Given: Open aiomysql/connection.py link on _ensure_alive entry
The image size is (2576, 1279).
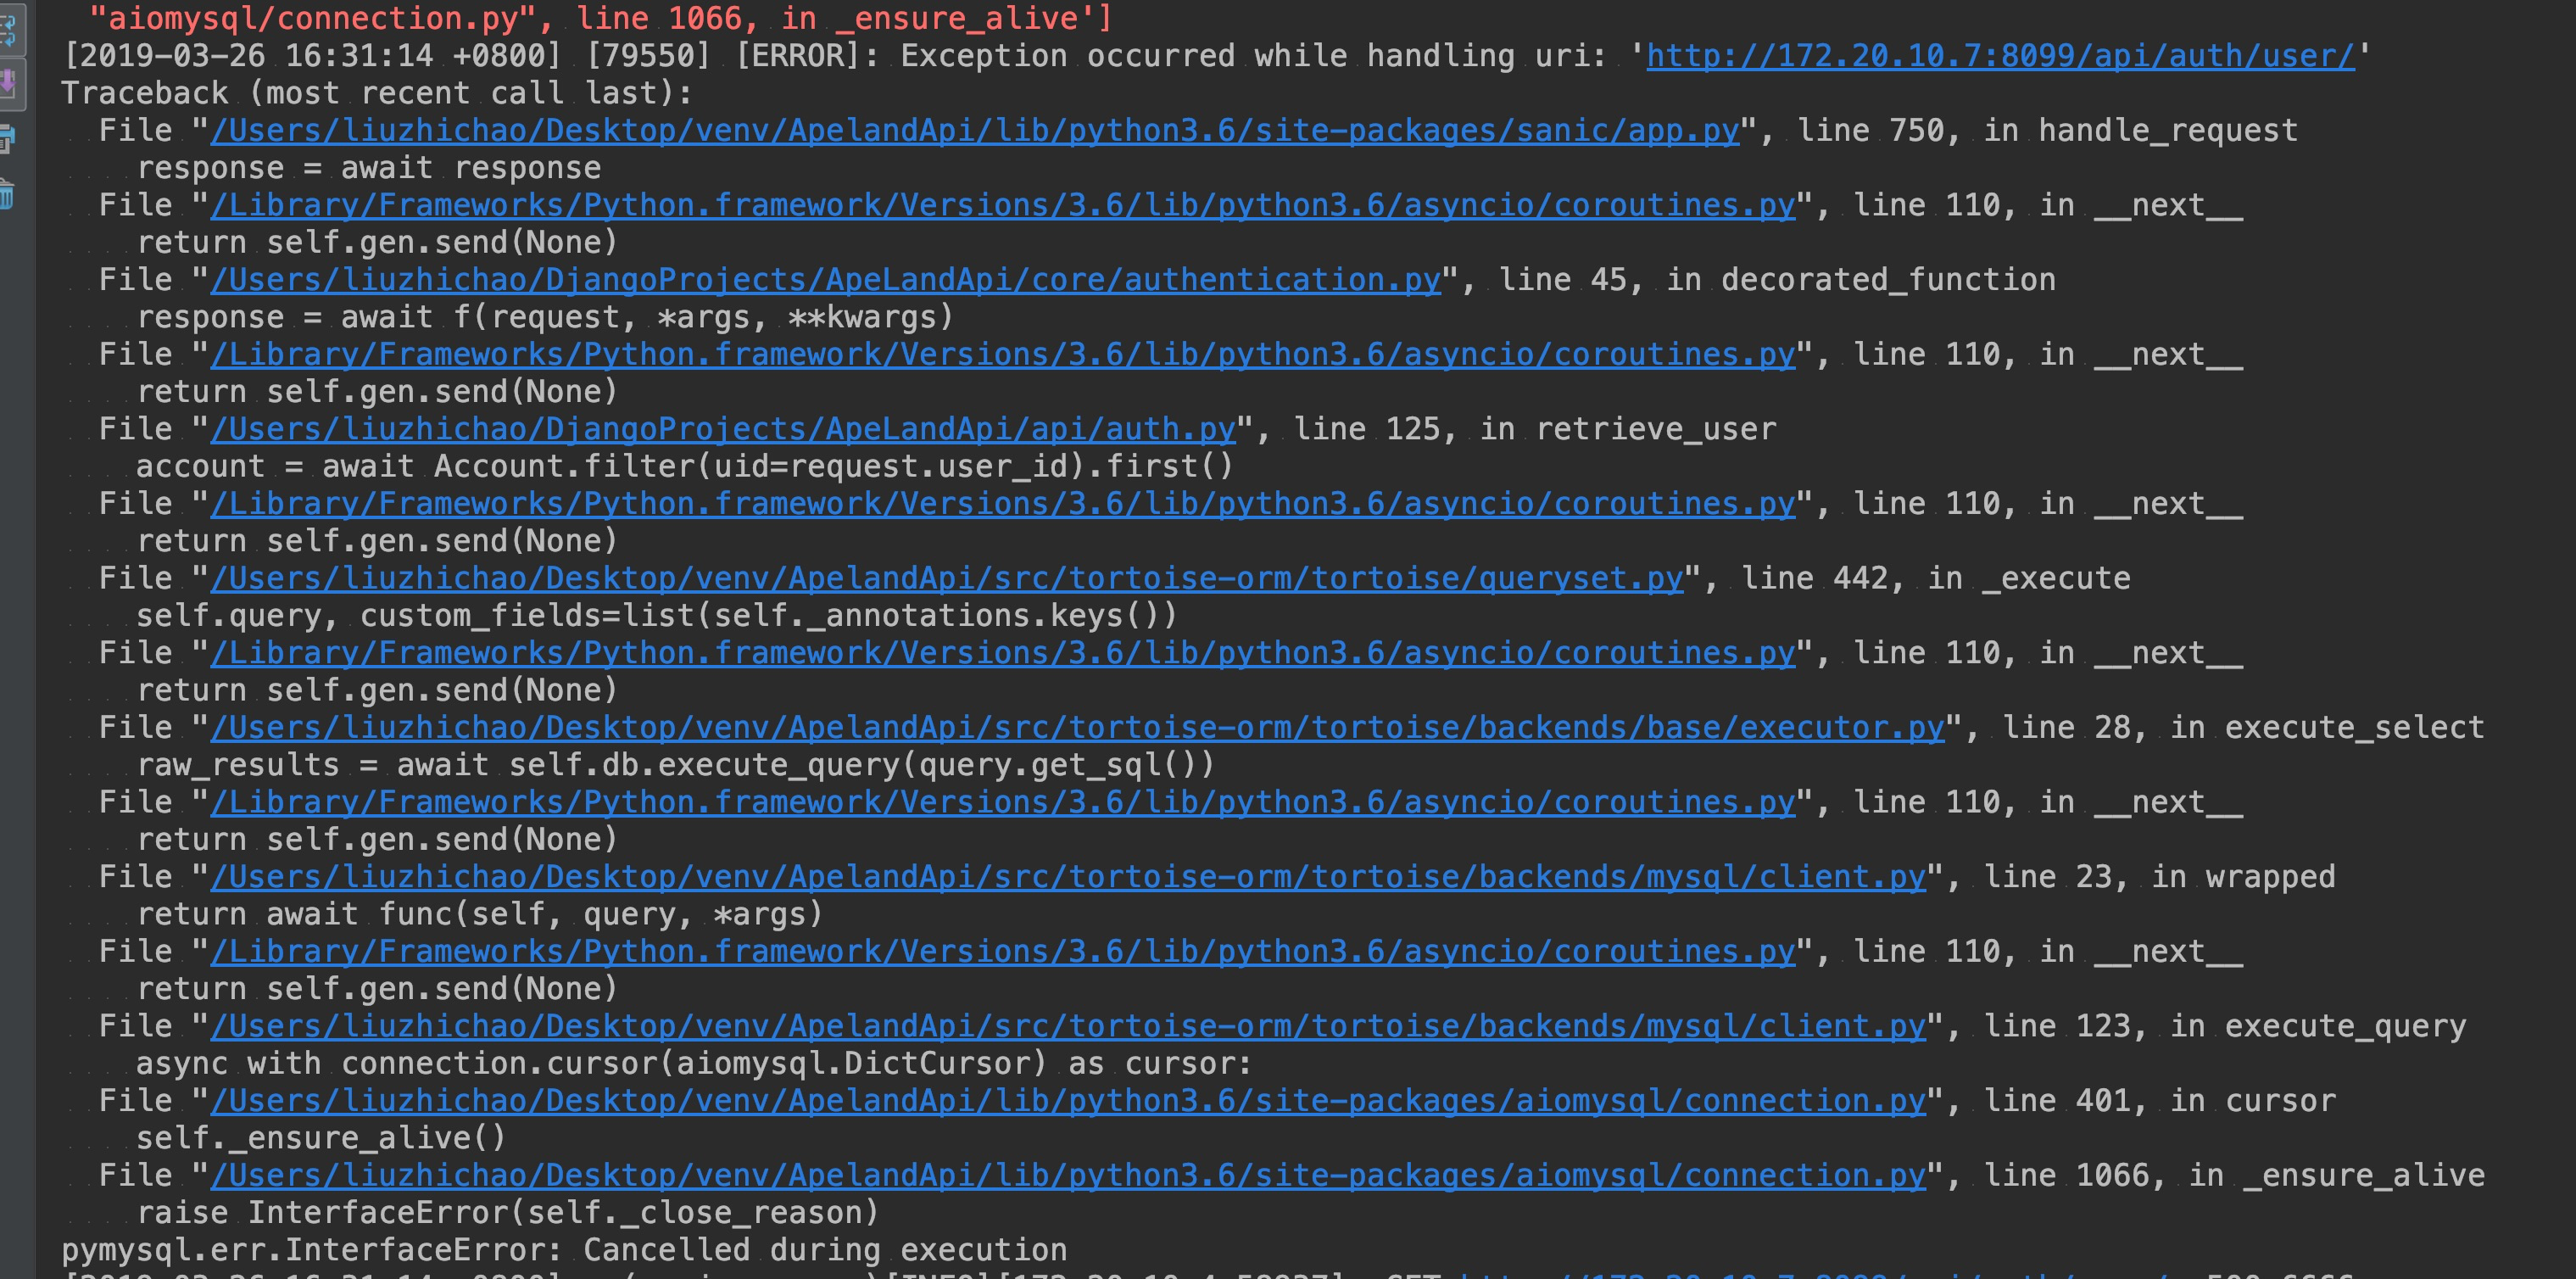Looking at the screenshot, I should (x=1067, y=1175).
